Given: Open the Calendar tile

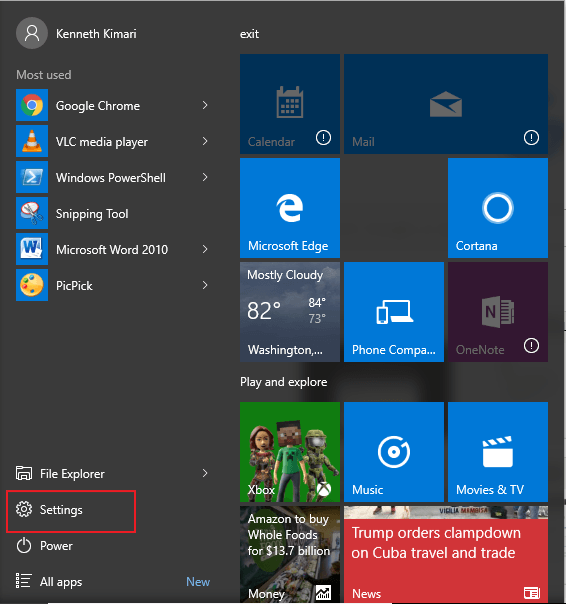Looking at the screenshot, I should pos(290,104).
